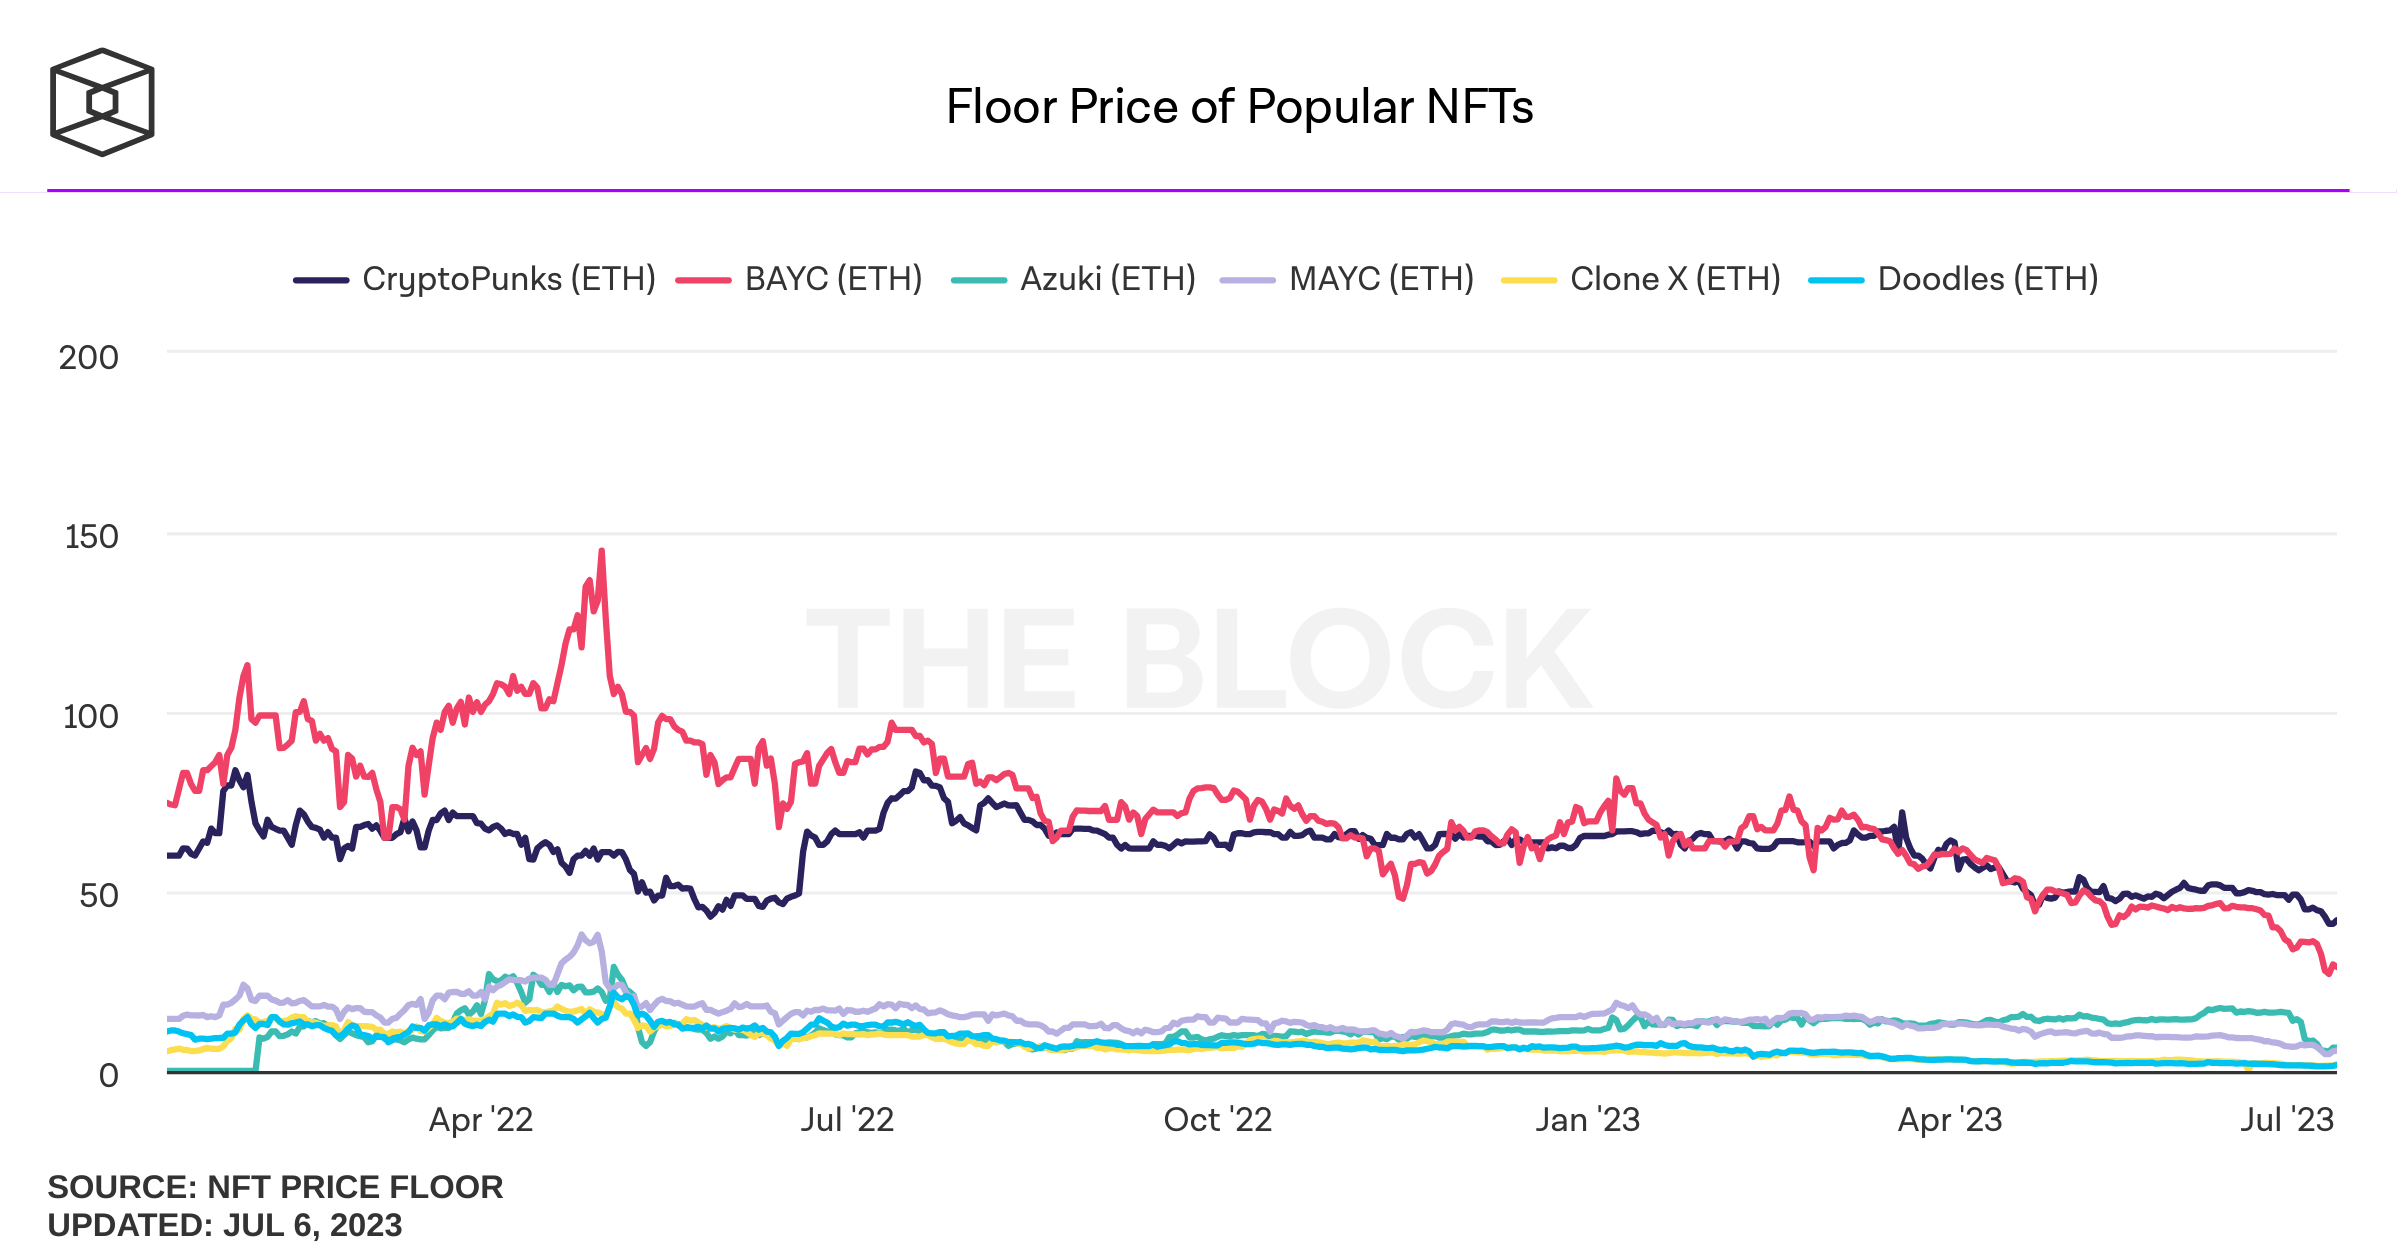The image size is (2401, 1260).
Task: Click the Floor Price of Popular NFTs title
Action: click(1239, 107)
